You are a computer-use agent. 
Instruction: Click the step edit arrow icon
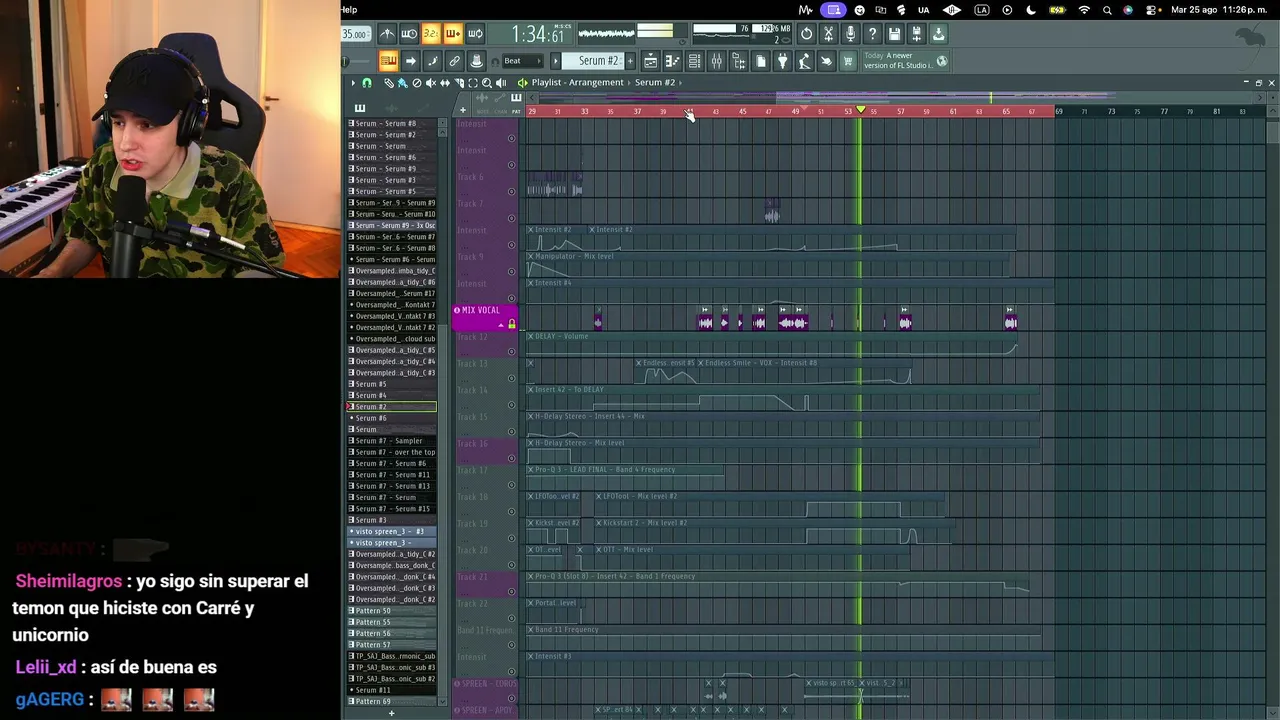(410, 61)
